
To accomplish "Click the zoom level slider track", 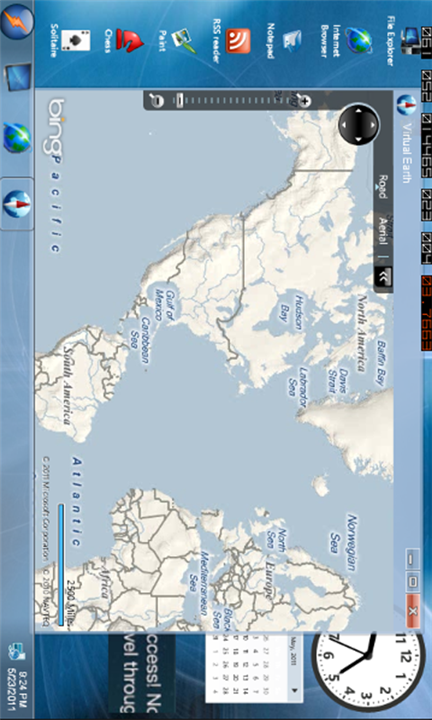I will [x=230, y=100].
